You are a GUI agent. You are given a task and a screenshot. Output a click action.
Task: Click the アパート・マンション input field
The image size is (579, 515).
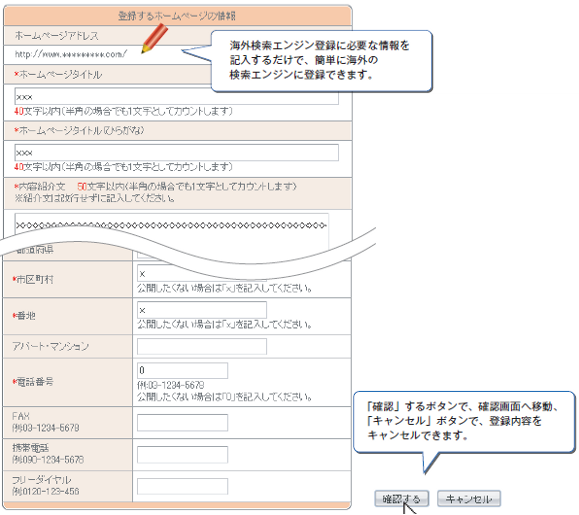(202, 346)
